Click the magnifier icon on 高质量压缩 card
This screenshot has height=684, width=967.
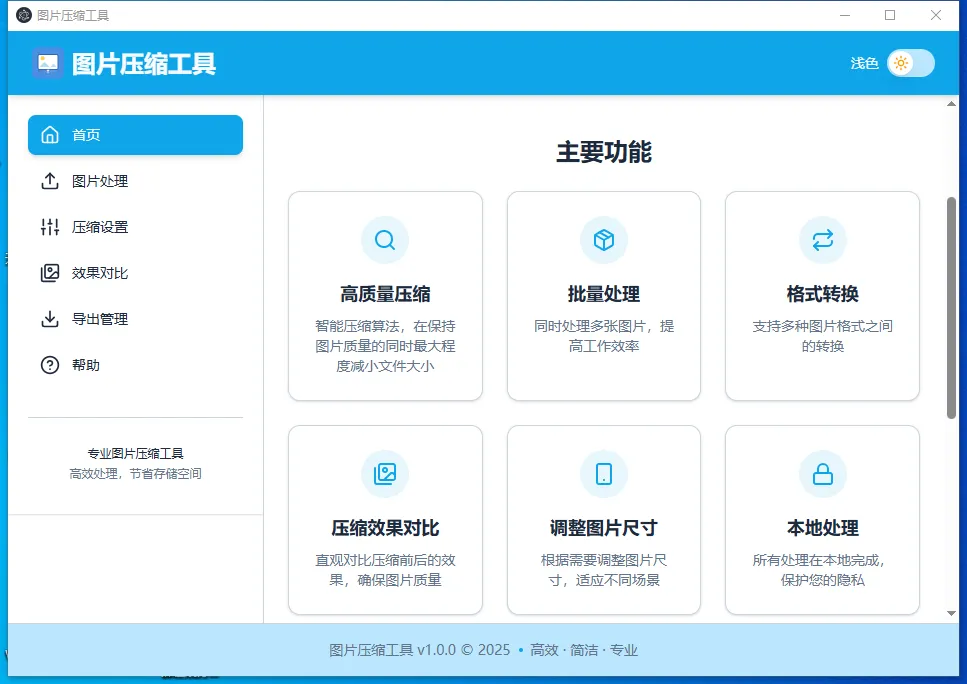(x=385, y=240)
